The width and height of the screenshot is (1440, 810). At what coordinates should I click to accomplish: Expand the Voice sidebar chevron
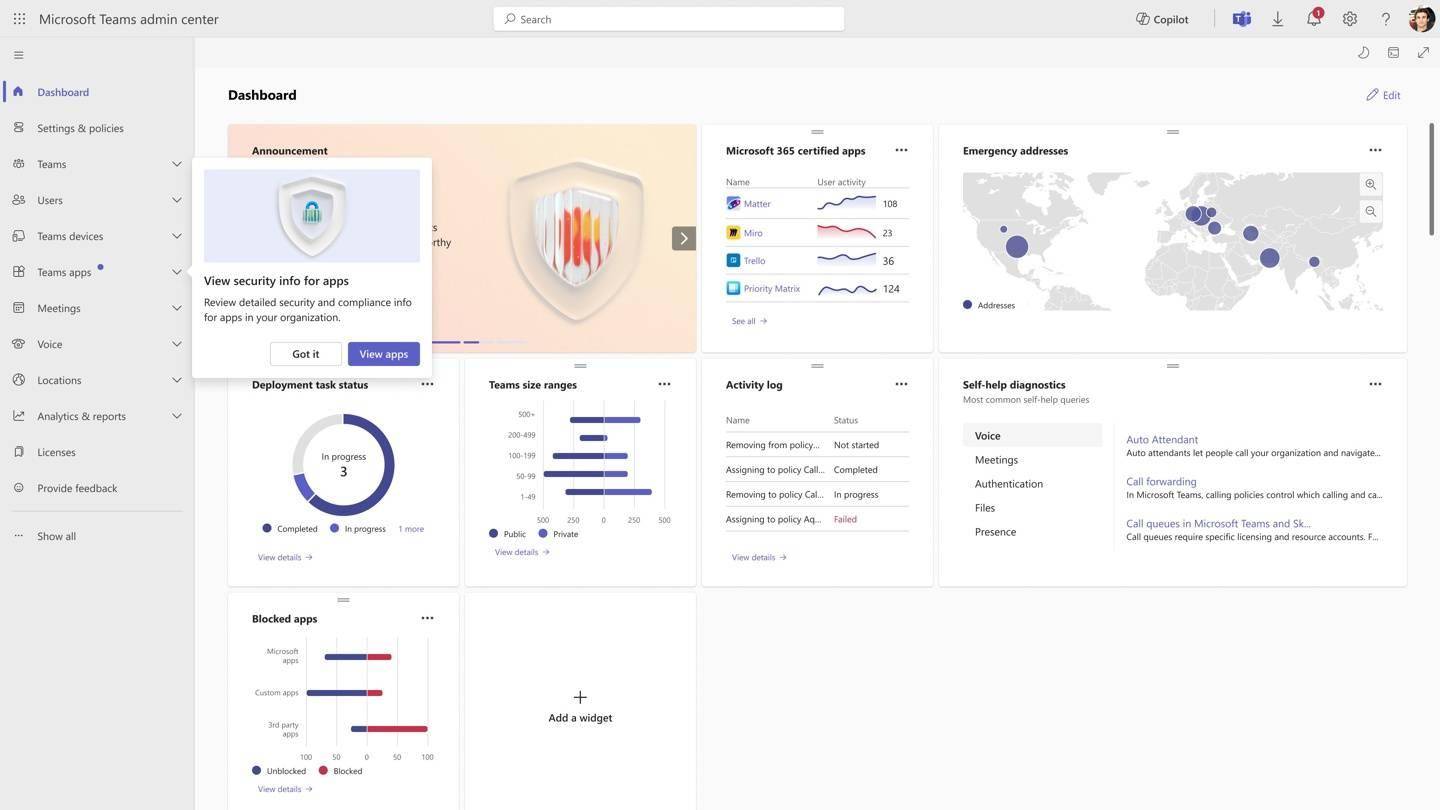coord(176,344)
